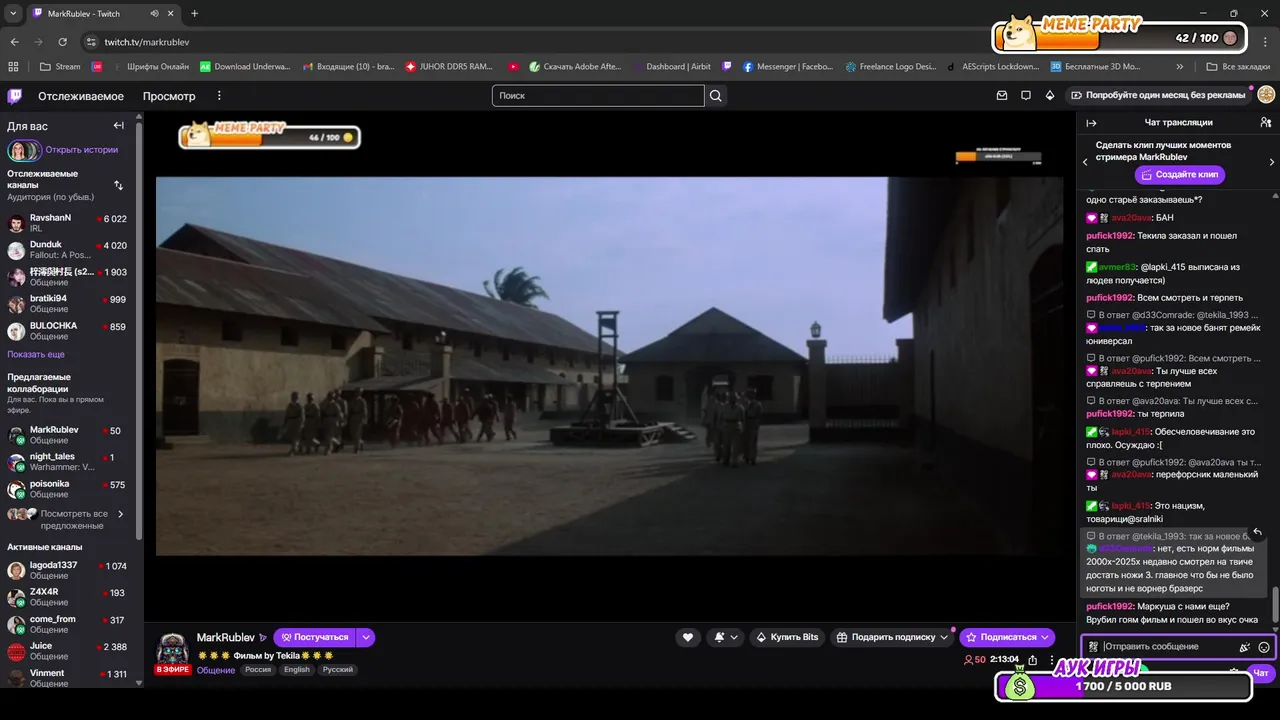
Task: Click the Постучаться button
Action: (315, 637)
